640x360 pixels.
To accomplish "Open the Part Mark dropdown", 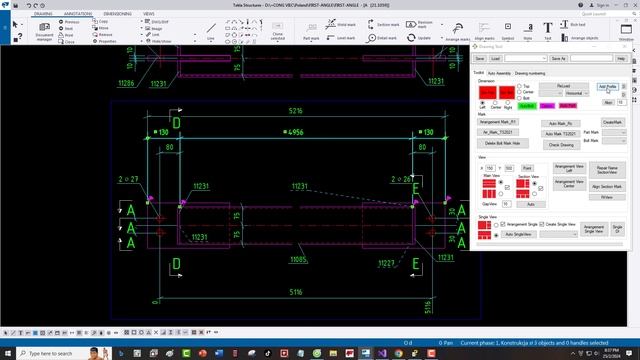I will click(x=614, y=133).
